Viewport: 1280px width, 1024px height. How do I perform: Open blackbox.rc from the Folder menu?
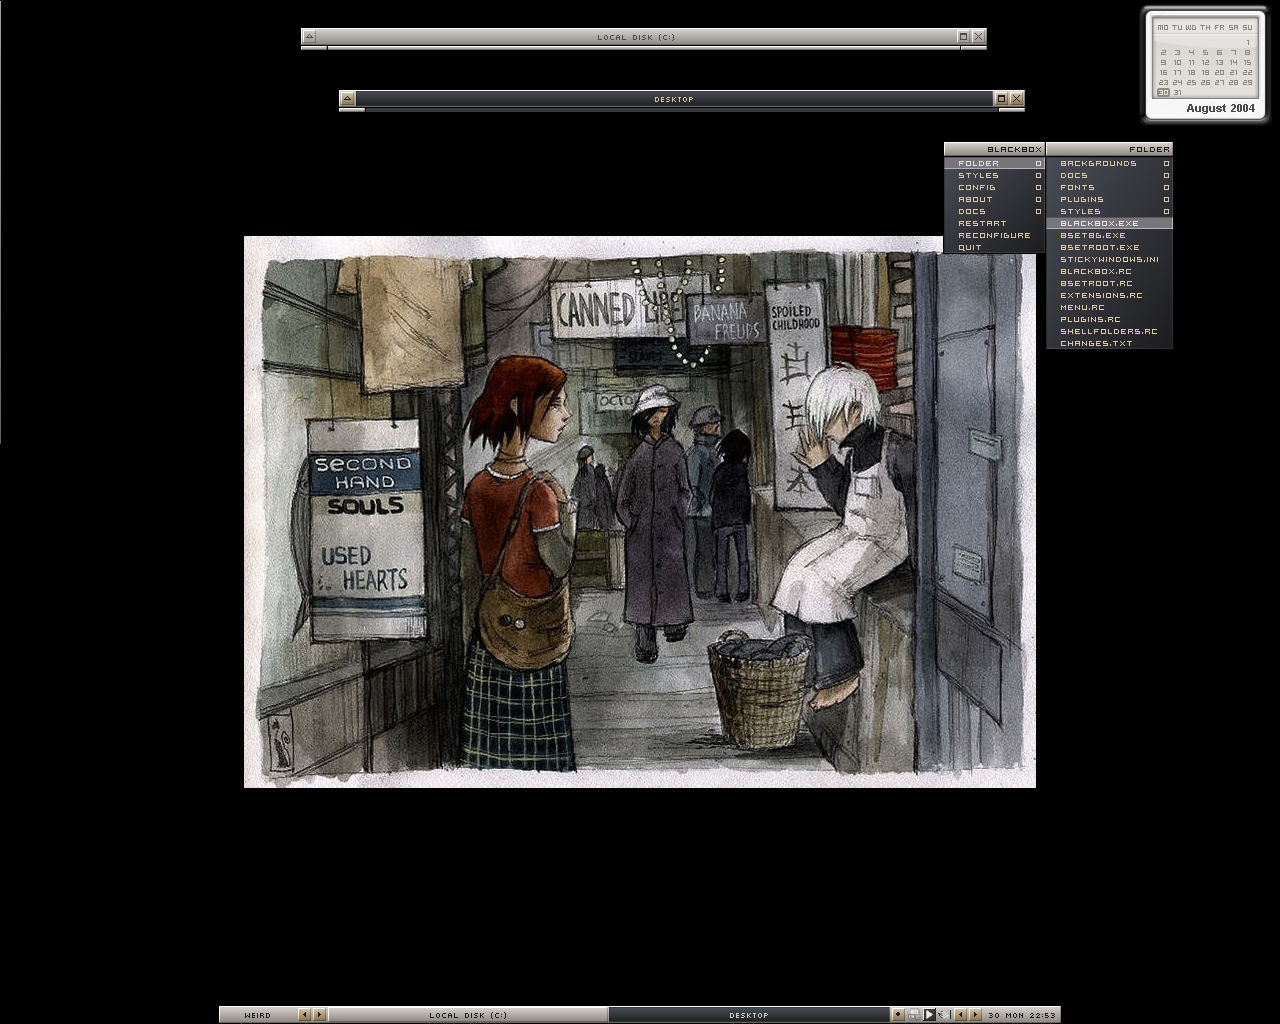tap(1109, 271)
